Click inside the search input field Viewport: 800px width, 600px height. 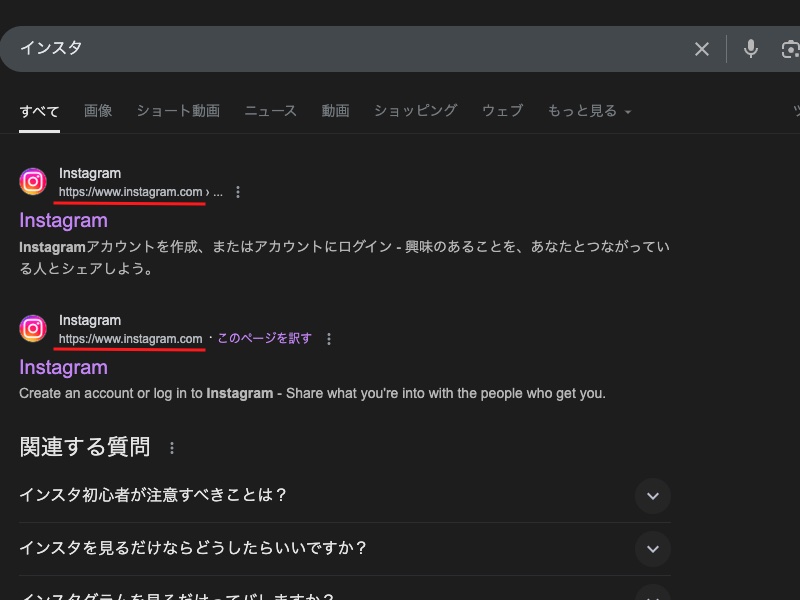point(300,48)
